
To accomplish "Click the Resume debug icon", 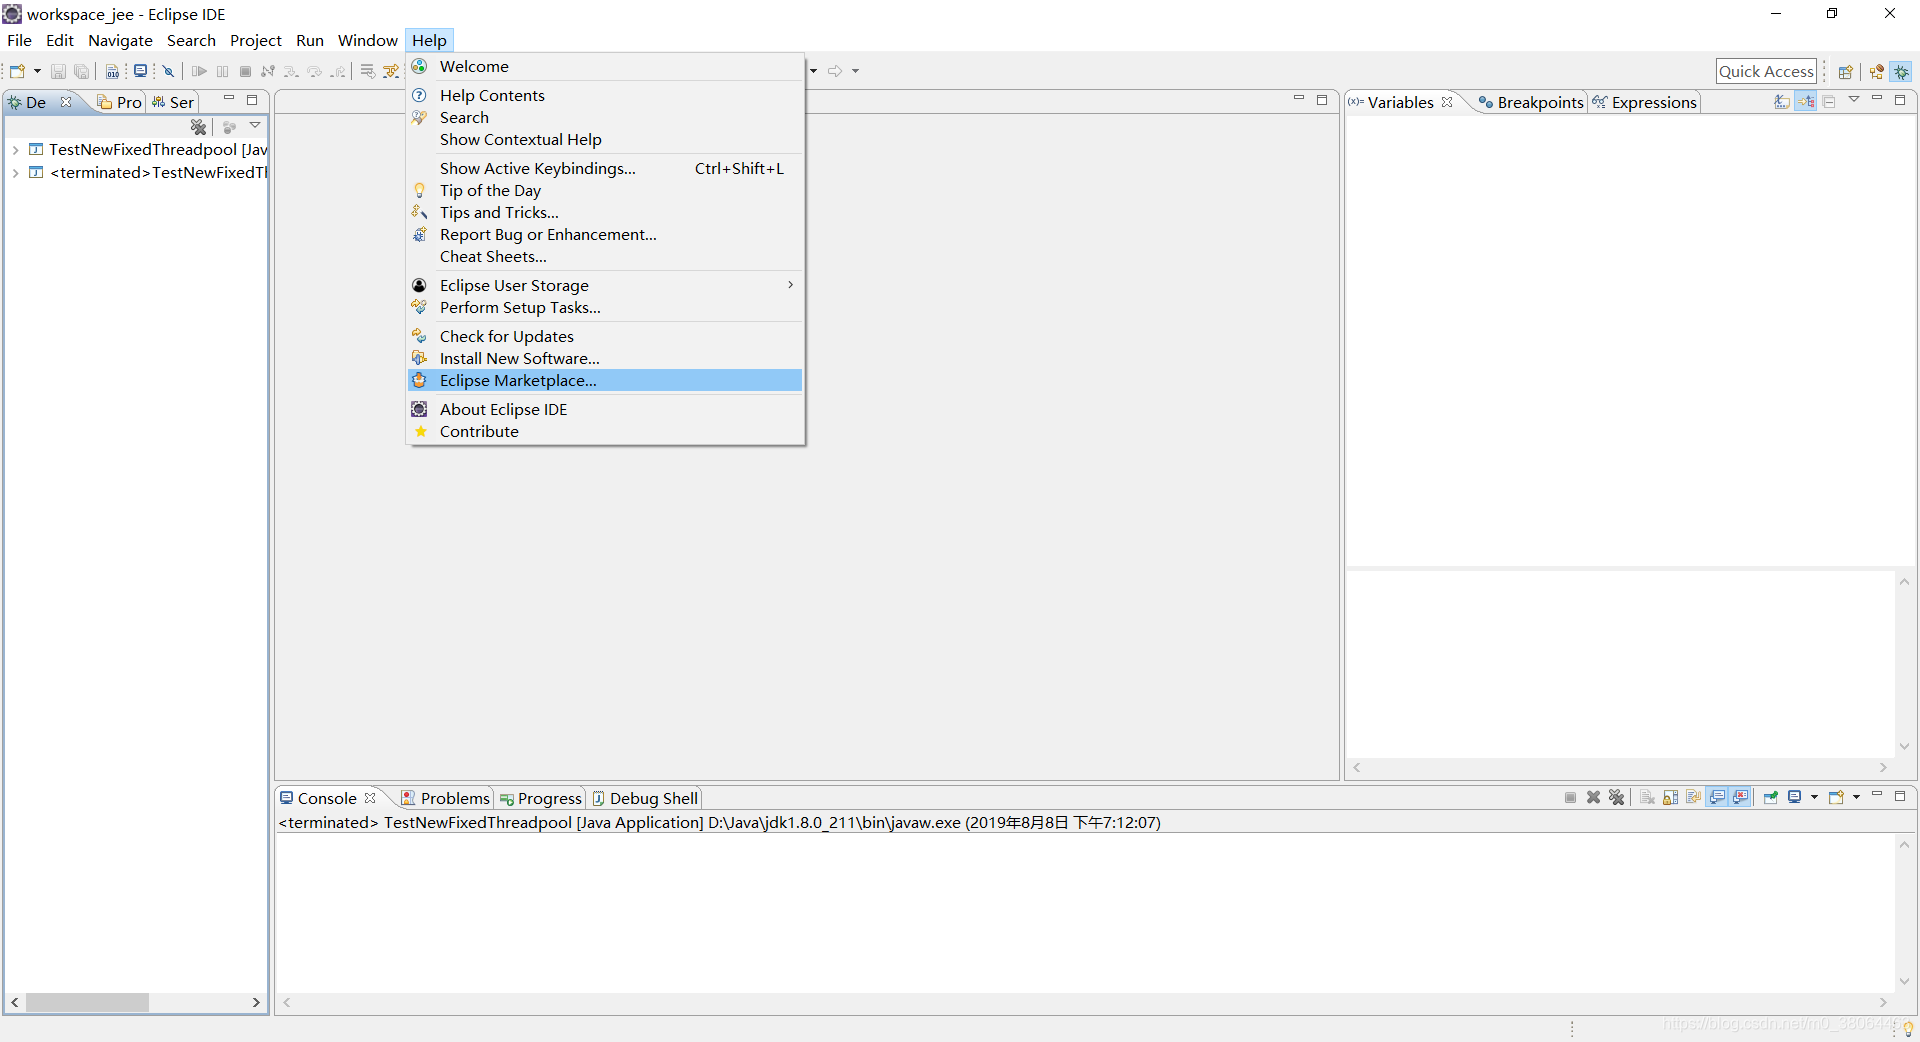I will click(199, 71).
